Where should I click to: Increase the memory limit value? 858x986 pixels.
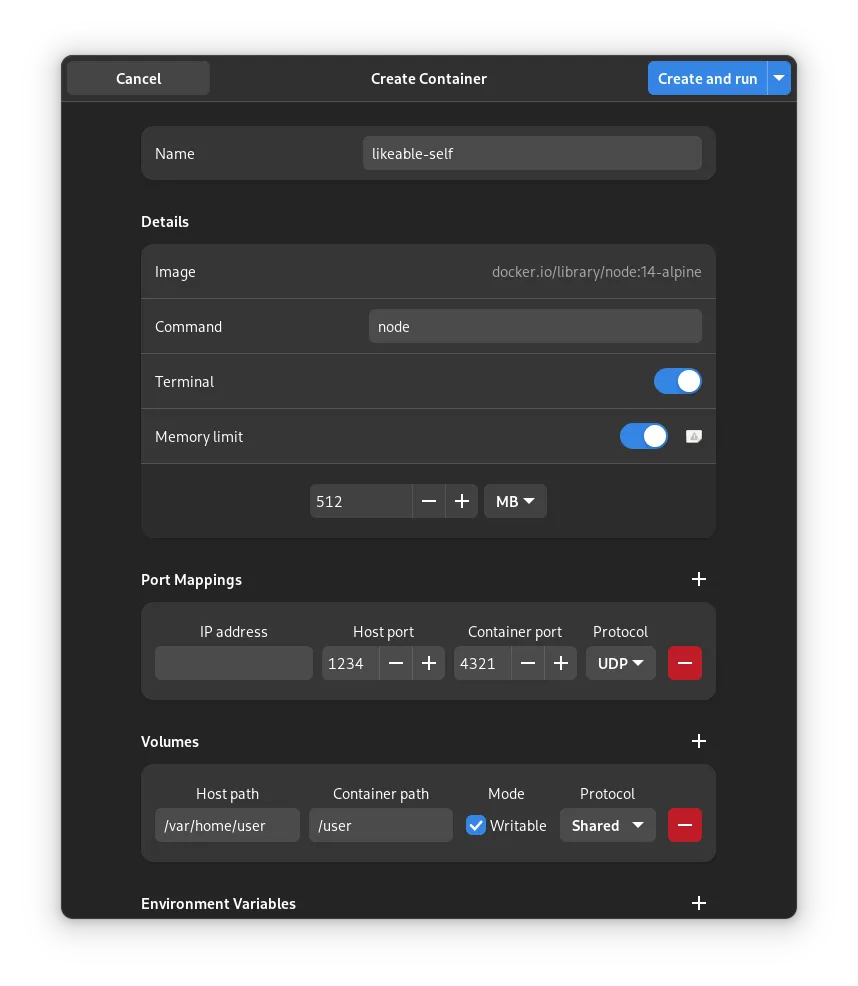[461, 501]
